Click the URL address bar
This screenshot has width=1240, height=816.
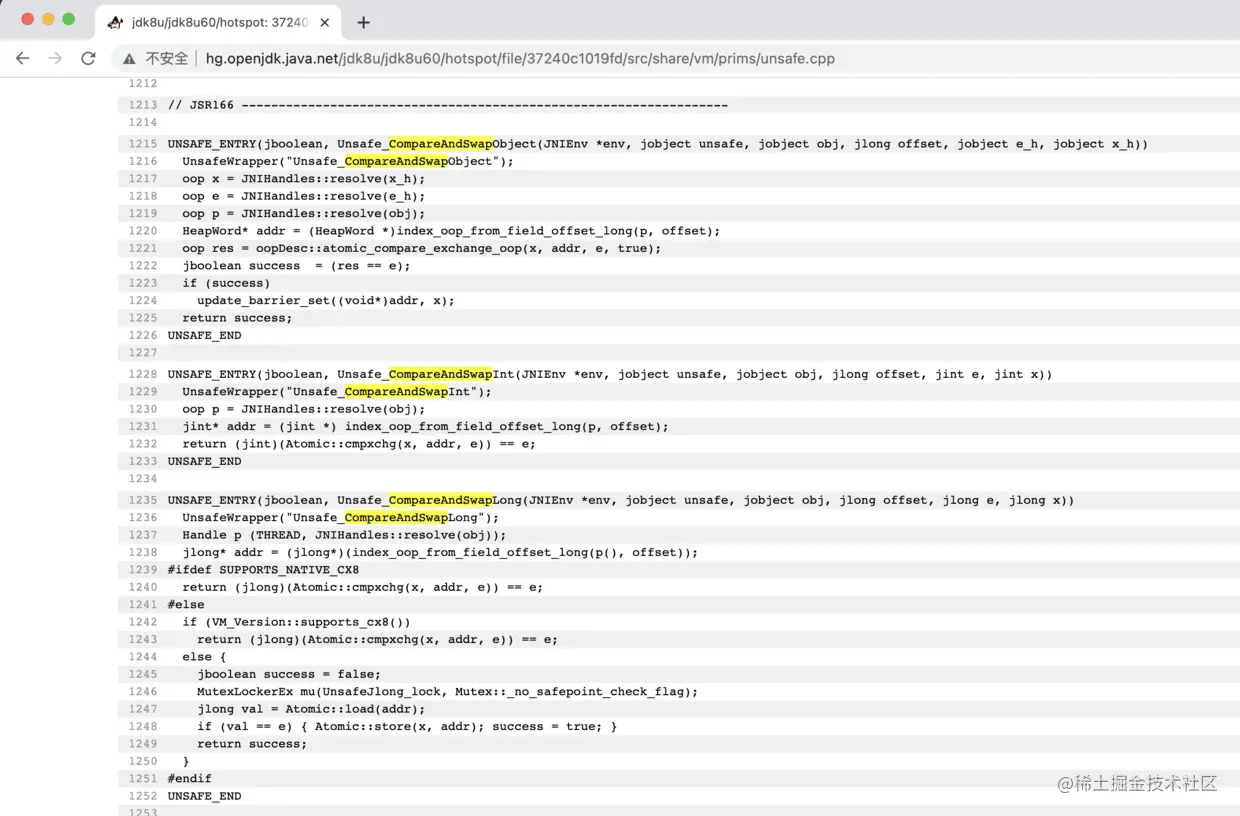[x=520, y=58]
